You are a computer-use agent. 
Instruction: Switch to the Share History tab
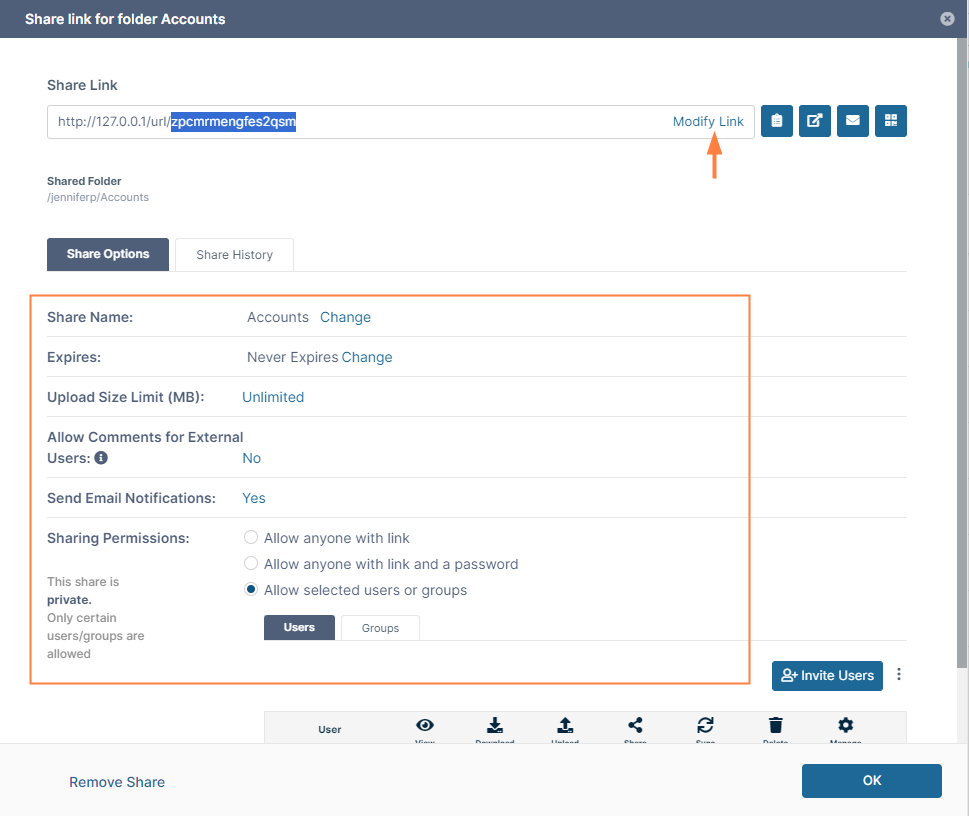(234, 255)
